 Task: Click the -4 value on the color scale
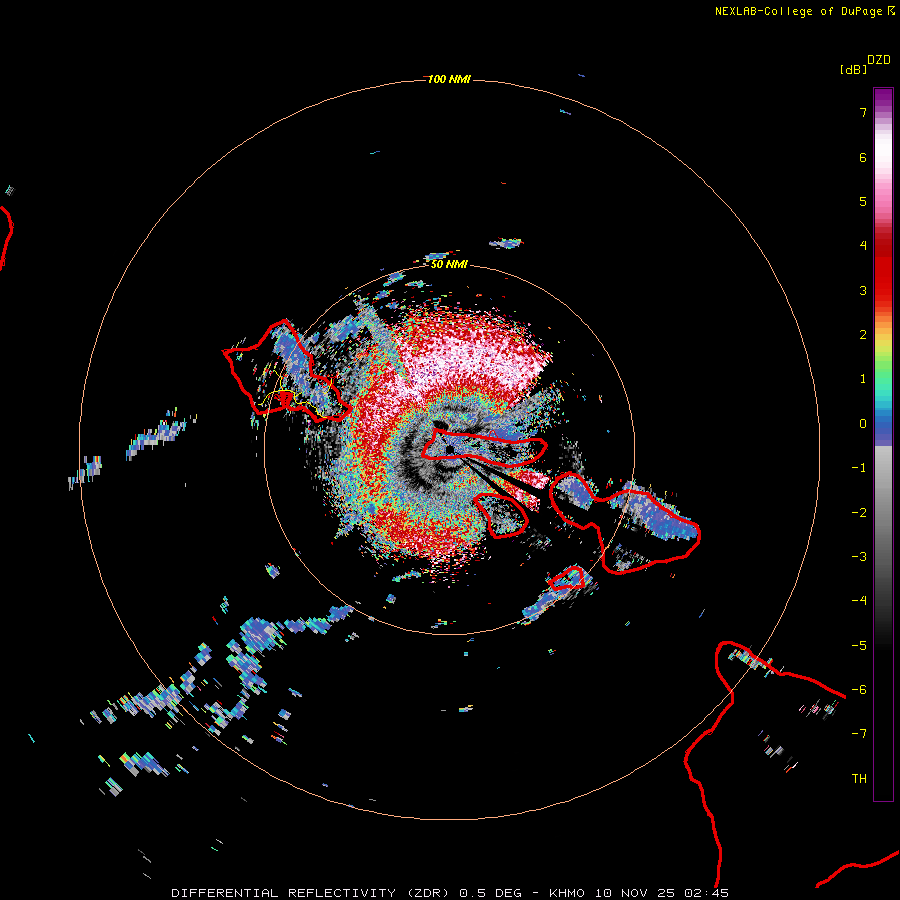859,600
